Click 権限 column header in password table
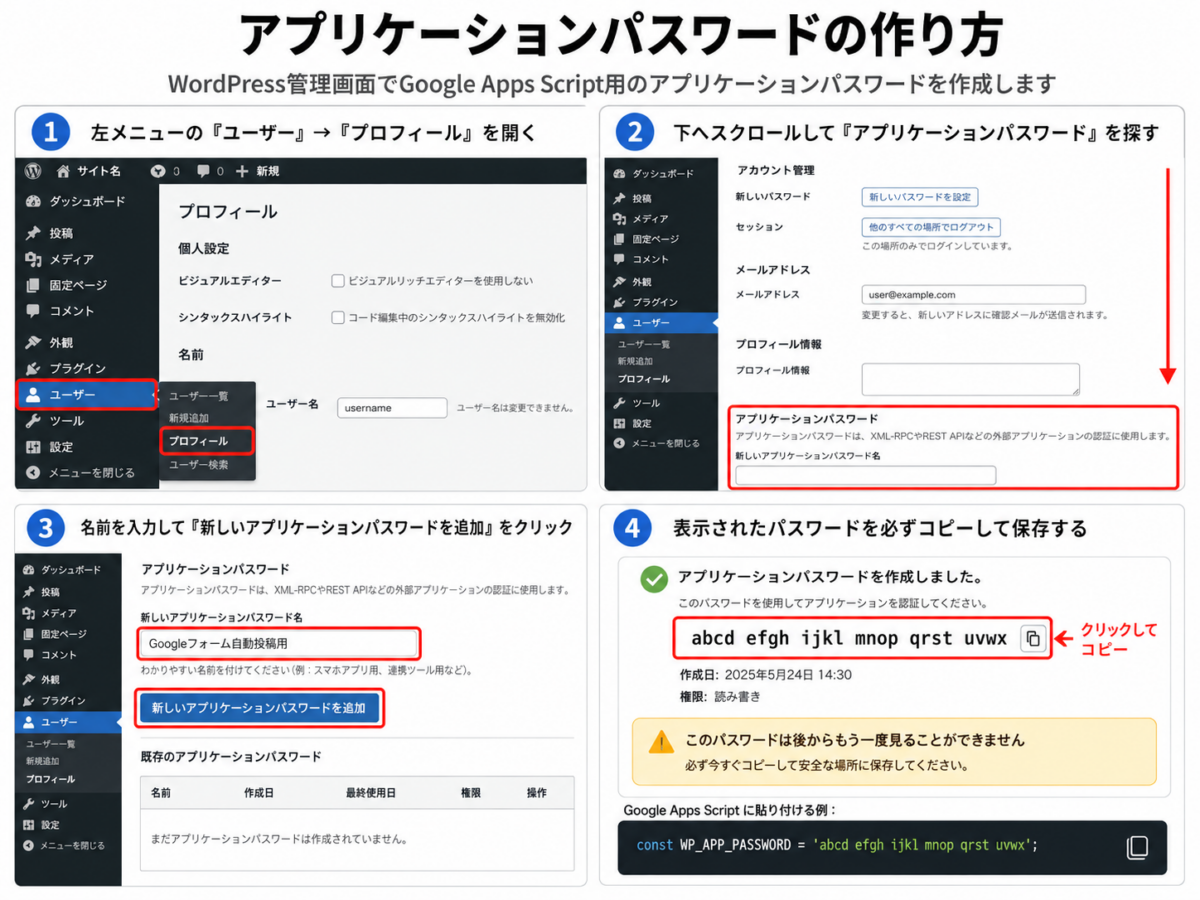Viewport: 1200px width, 900px height. pos(471,792)
